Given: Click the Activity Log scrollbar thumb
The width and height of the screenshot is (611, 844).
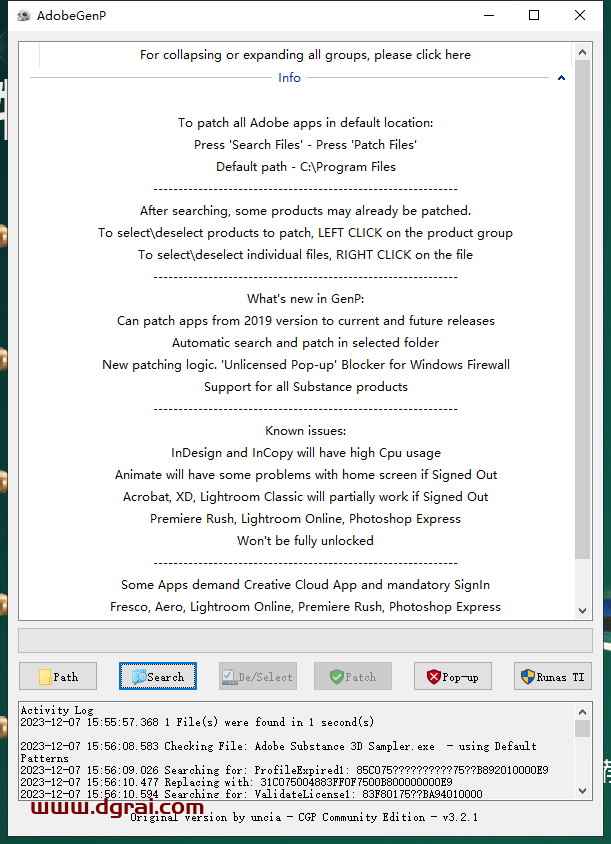Looking at the screenshot, I should (582, 728).
